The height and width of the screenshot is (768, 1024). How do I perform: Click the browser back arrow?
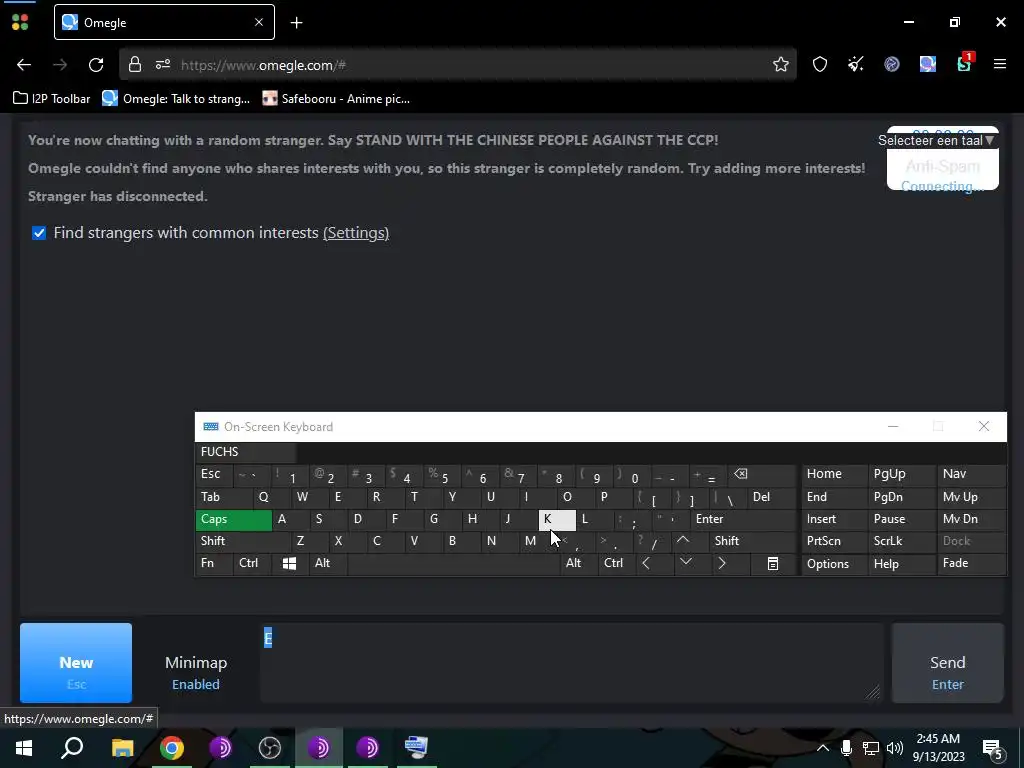click(24, 65)
